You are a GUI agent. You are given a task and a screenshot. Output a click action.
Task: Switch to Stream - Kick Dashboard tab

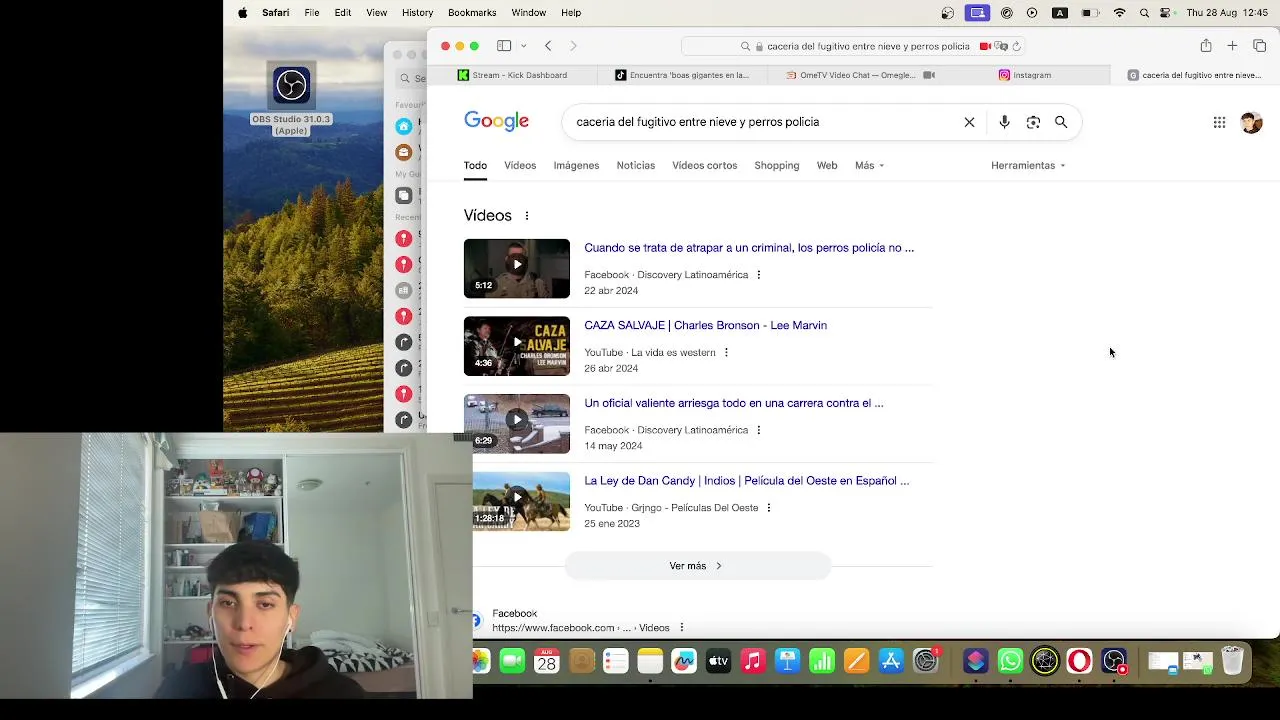click(512, 75)
